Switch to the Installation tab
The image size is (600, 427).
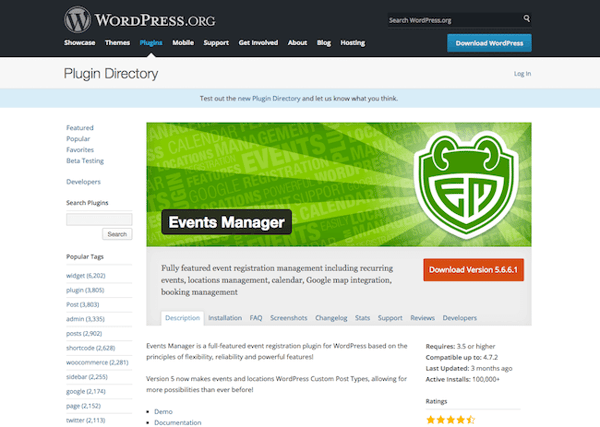[x=225, y=318]
